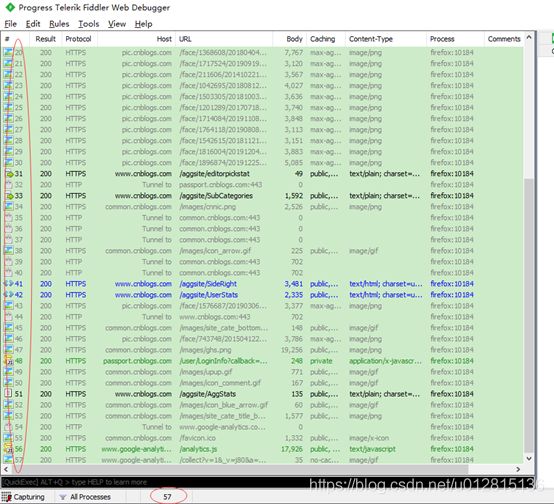
Task: Click the image icon of session 25
Action: tap(8, 107)
